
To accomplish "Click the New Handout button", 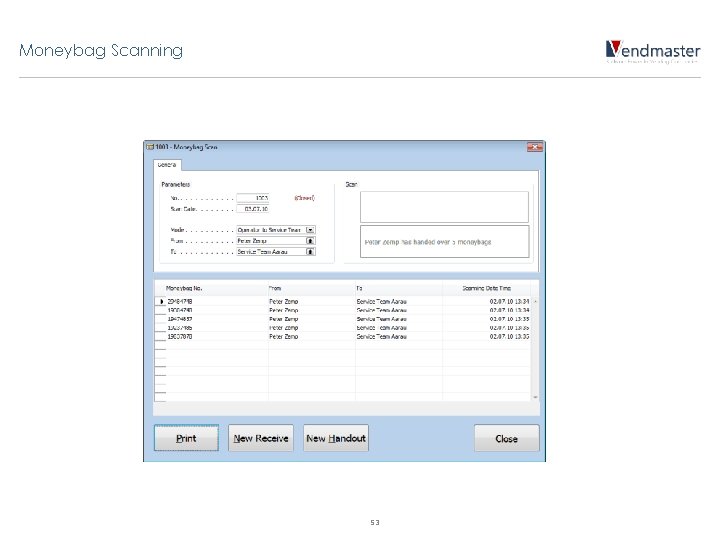I will [x=336, y=438].
